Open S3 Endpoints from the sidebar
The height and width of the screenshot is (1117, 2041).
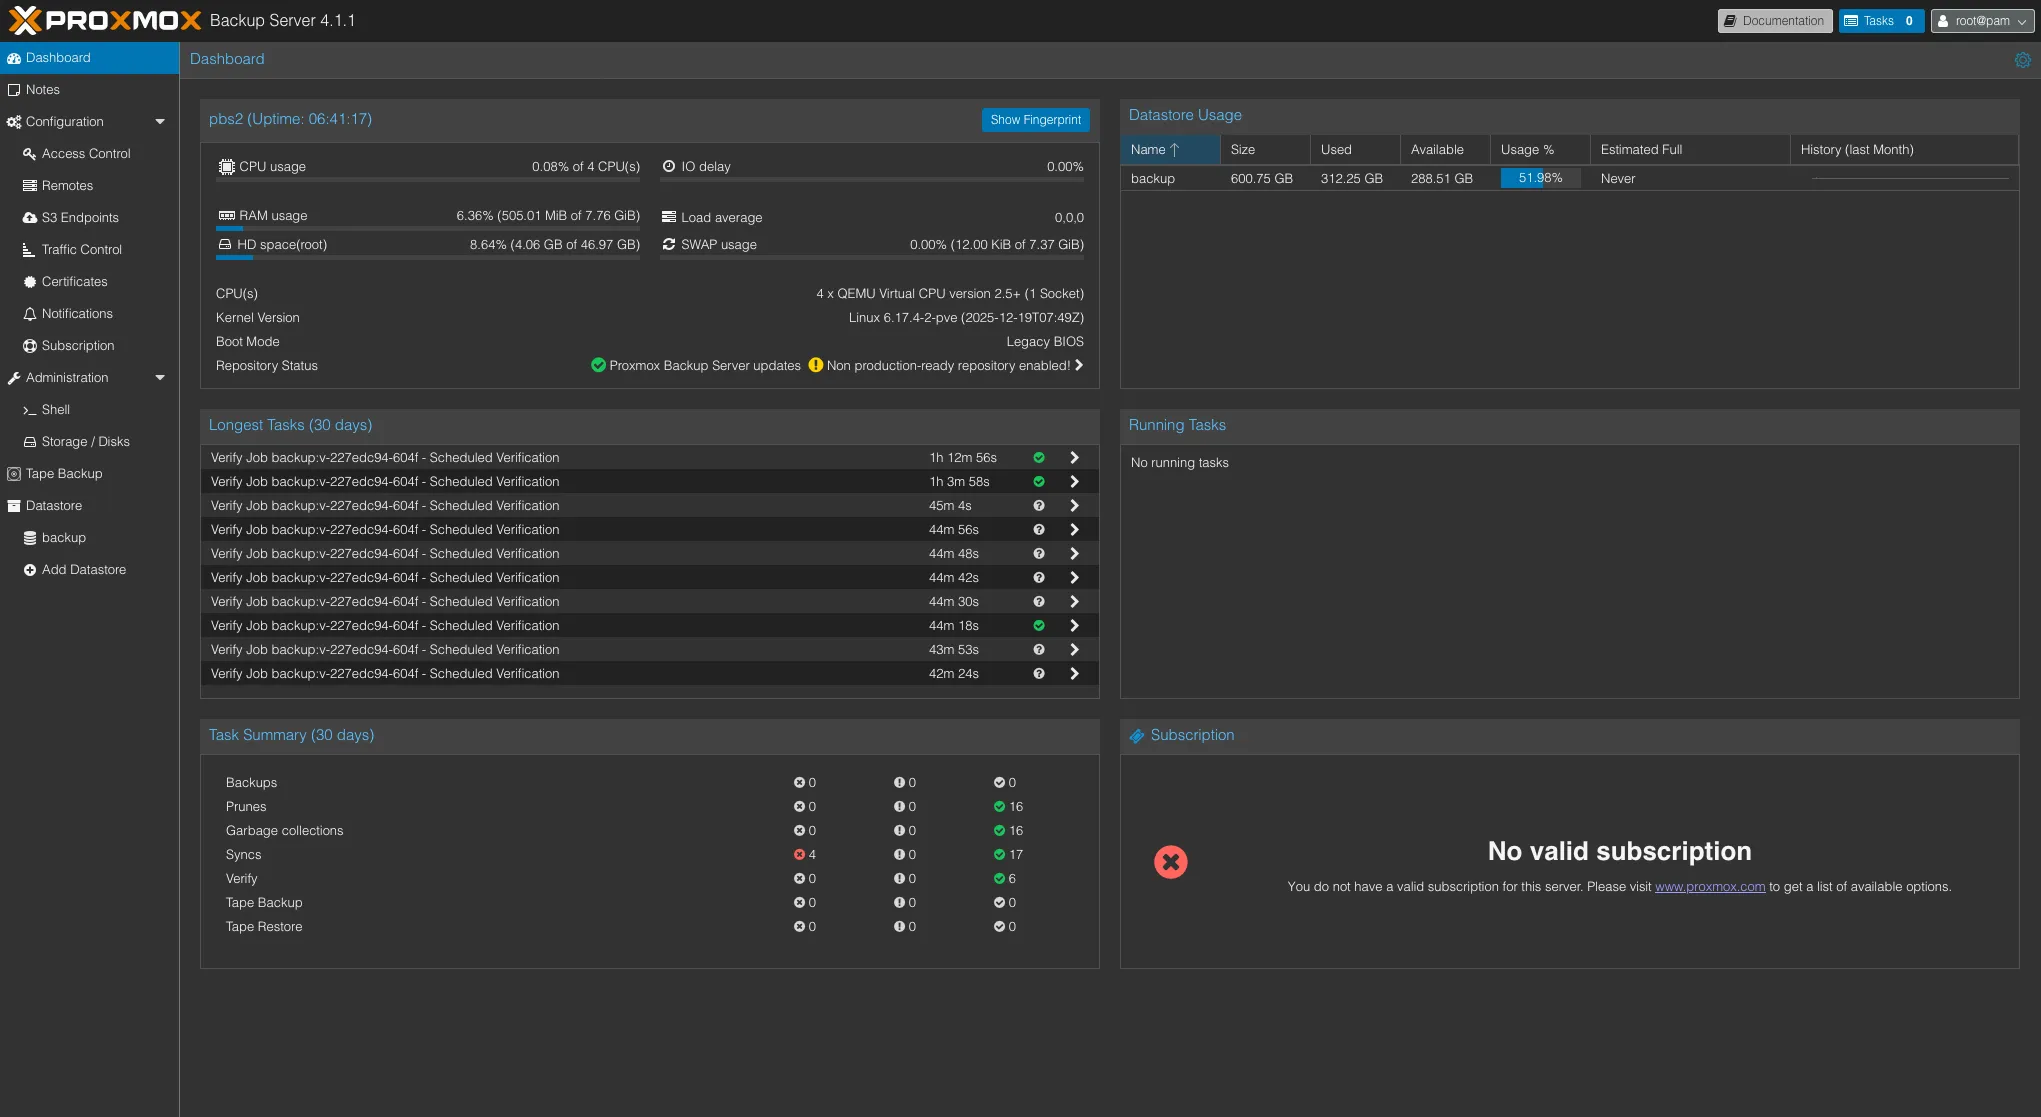(79, 218)
